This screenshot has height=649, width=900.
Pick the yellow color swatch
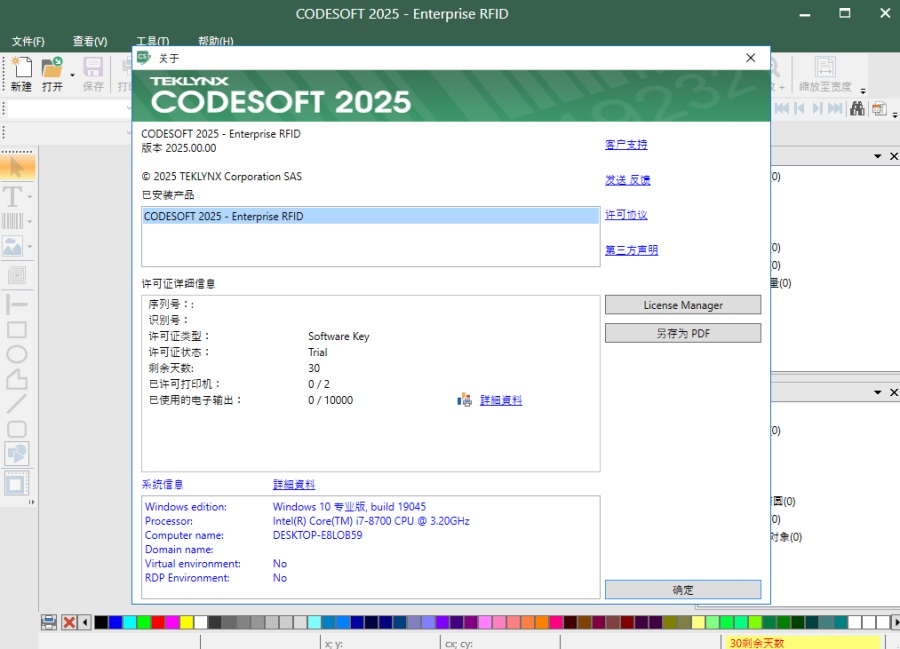pos(187,622)
